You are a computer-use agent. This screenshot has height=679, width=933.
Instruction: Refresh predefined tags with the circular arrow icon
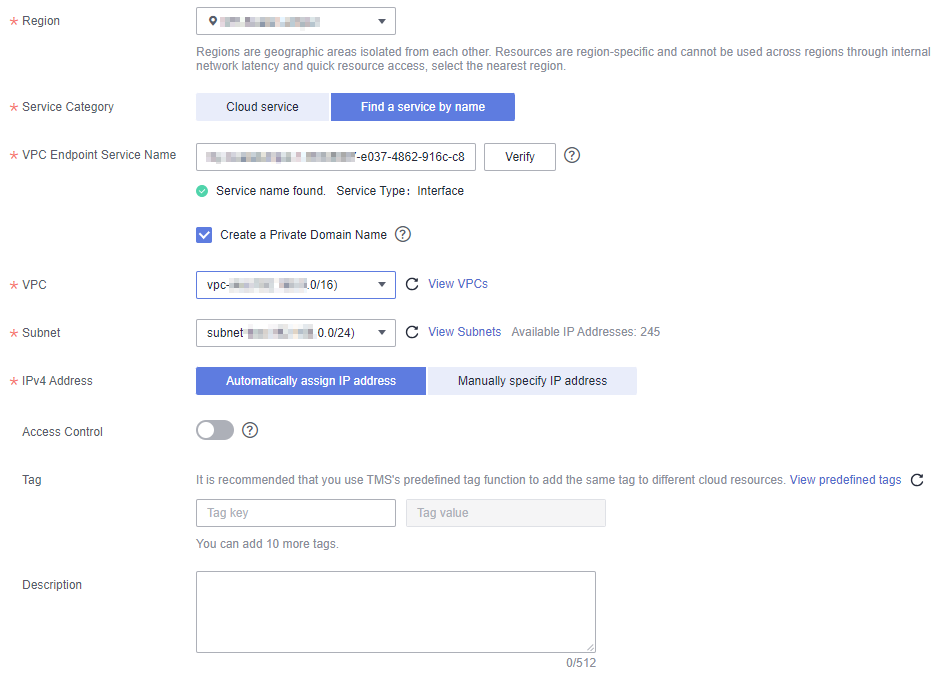[917, 480]
